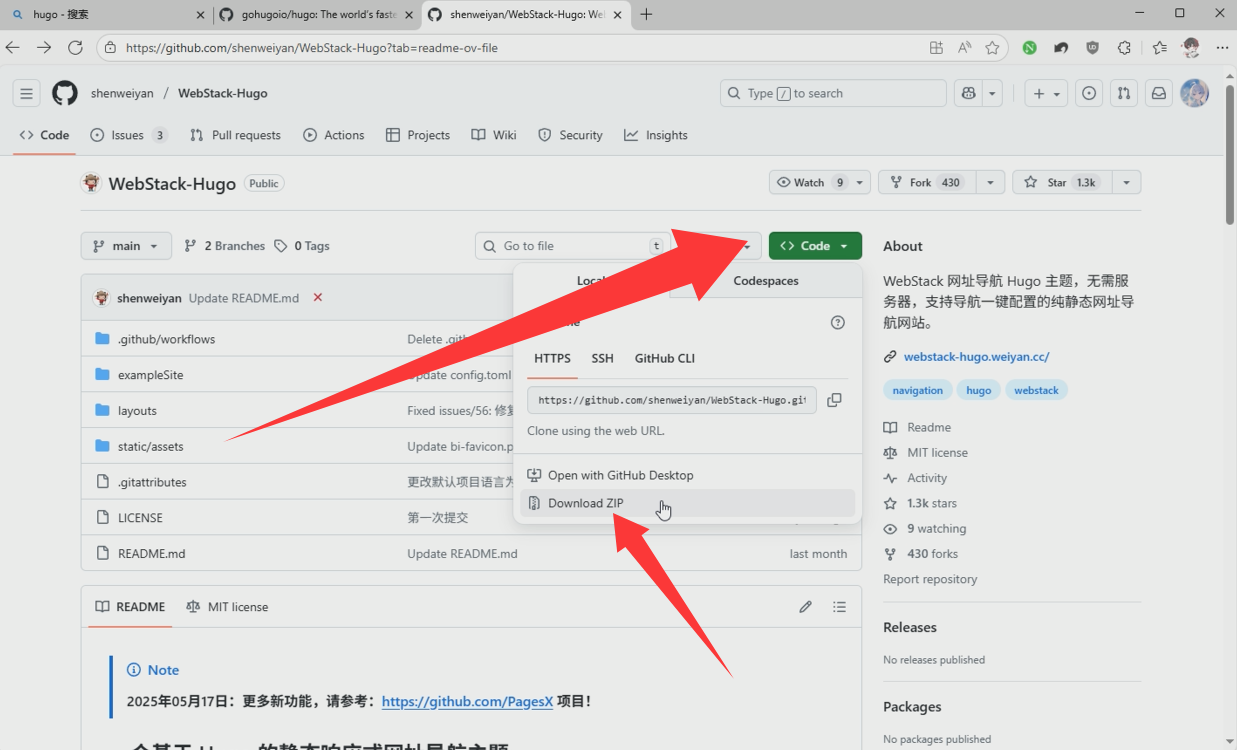Screen dimensions: 1237x750
Task: Open the webstack-hugo.weiyan.cc website link
Action: click(x=976, y=356)
